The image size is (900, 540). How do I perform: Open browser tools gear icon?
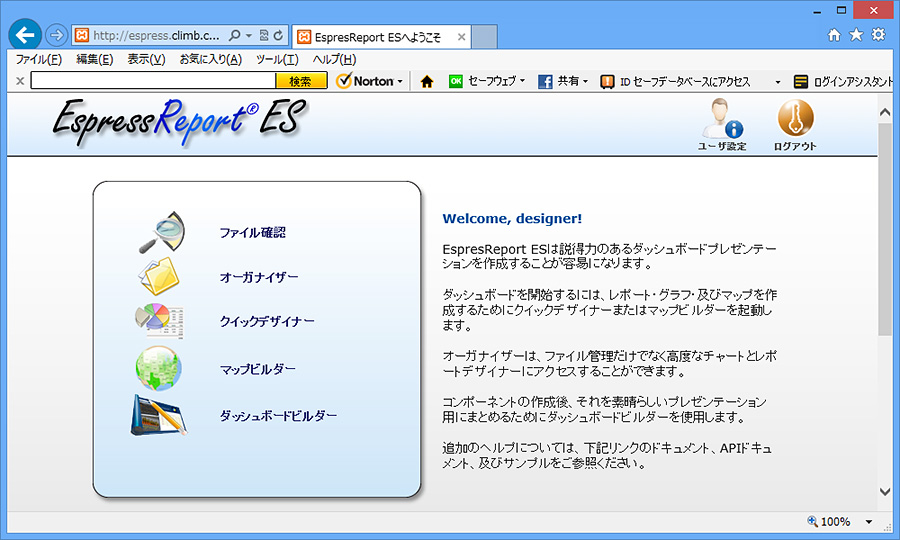click(x=878, y=34)
